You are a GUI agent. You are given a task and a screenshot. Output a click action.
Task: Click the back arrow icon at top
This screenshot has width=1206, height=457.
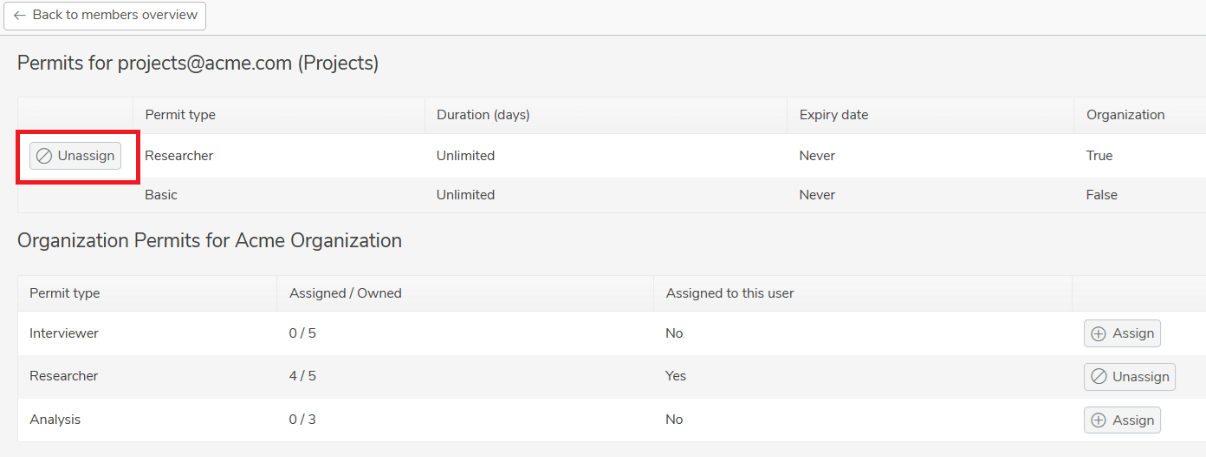(x=19, y=15)
